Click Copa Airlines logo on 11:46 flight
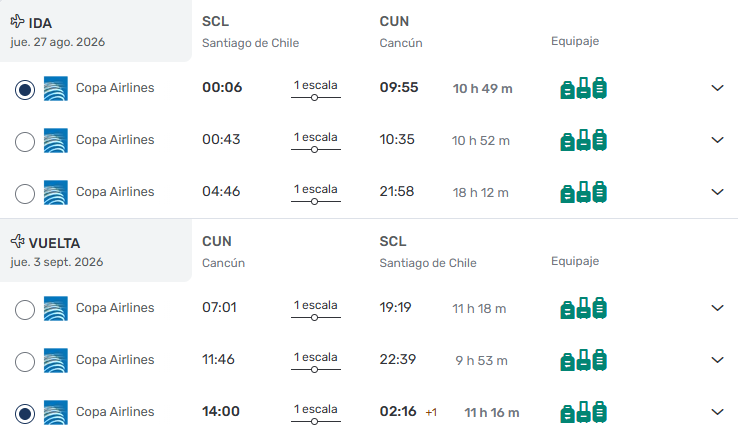Screen dimensions: 738x436 point(56,360)
